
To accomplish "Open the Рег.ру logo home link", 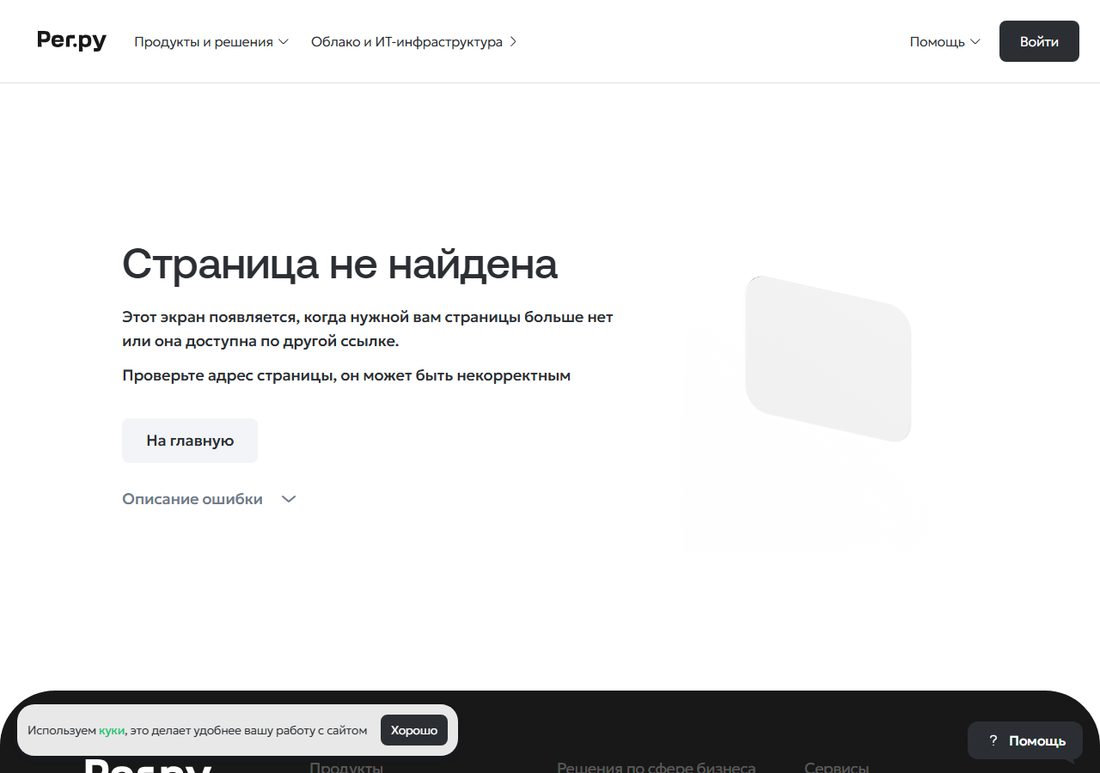I will [71, 41].
